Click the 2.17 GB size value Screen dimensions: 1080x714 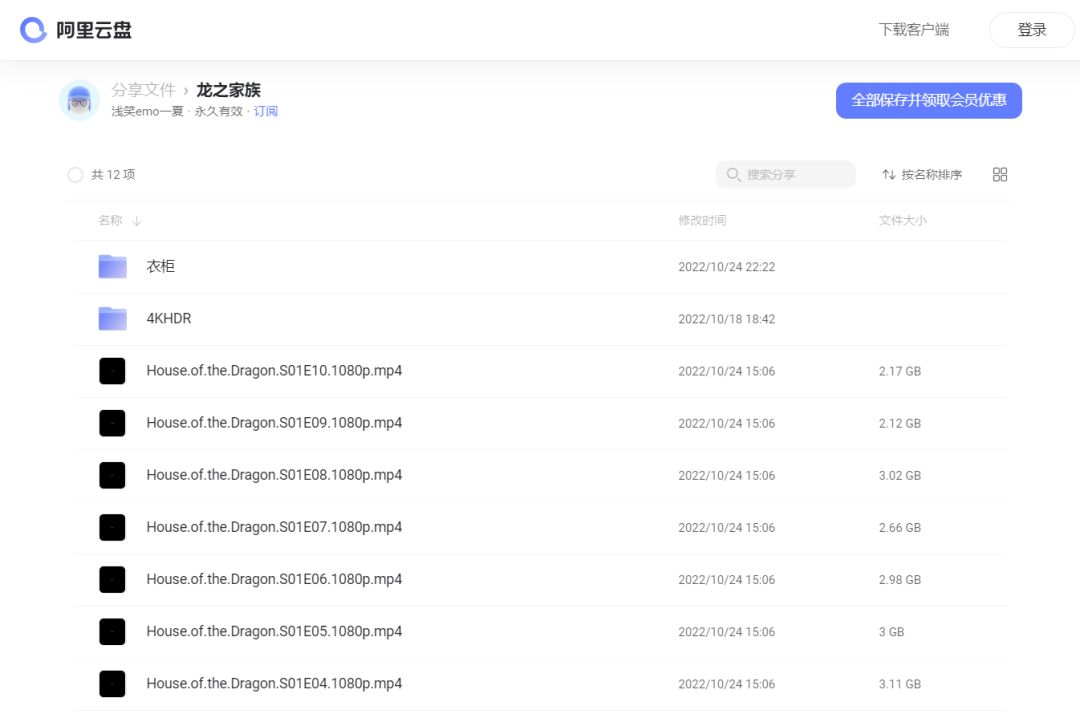pyautogui.click(x=900, y=372)
